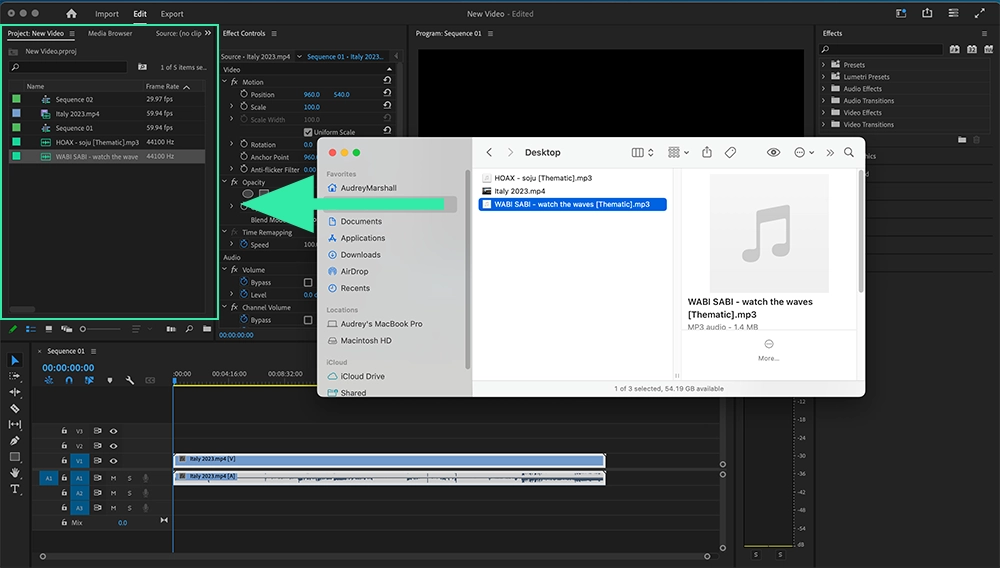Reset Motion effect parameter
Image resolution: width=1000 pixels, height=568 pixels.
point(387,80)
